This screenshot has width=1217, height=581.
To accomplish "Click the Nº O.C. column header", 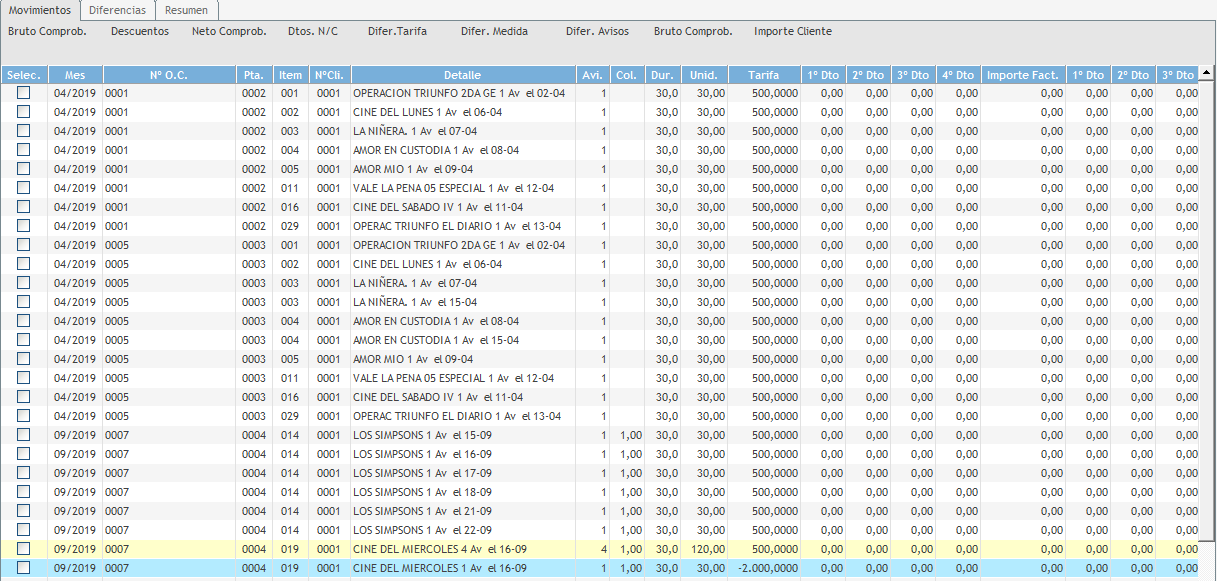I will tap(169, 75).
